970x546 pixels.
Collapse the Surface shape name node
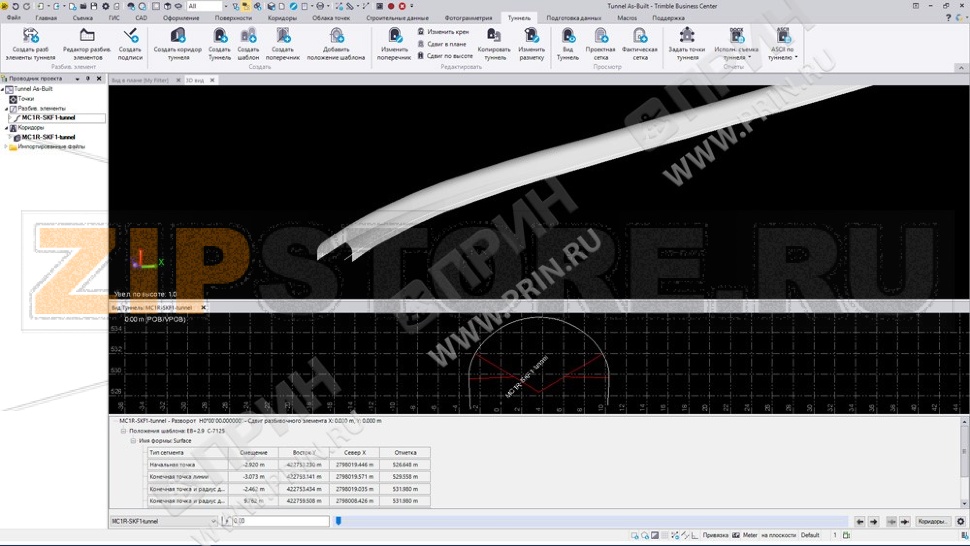133,441
